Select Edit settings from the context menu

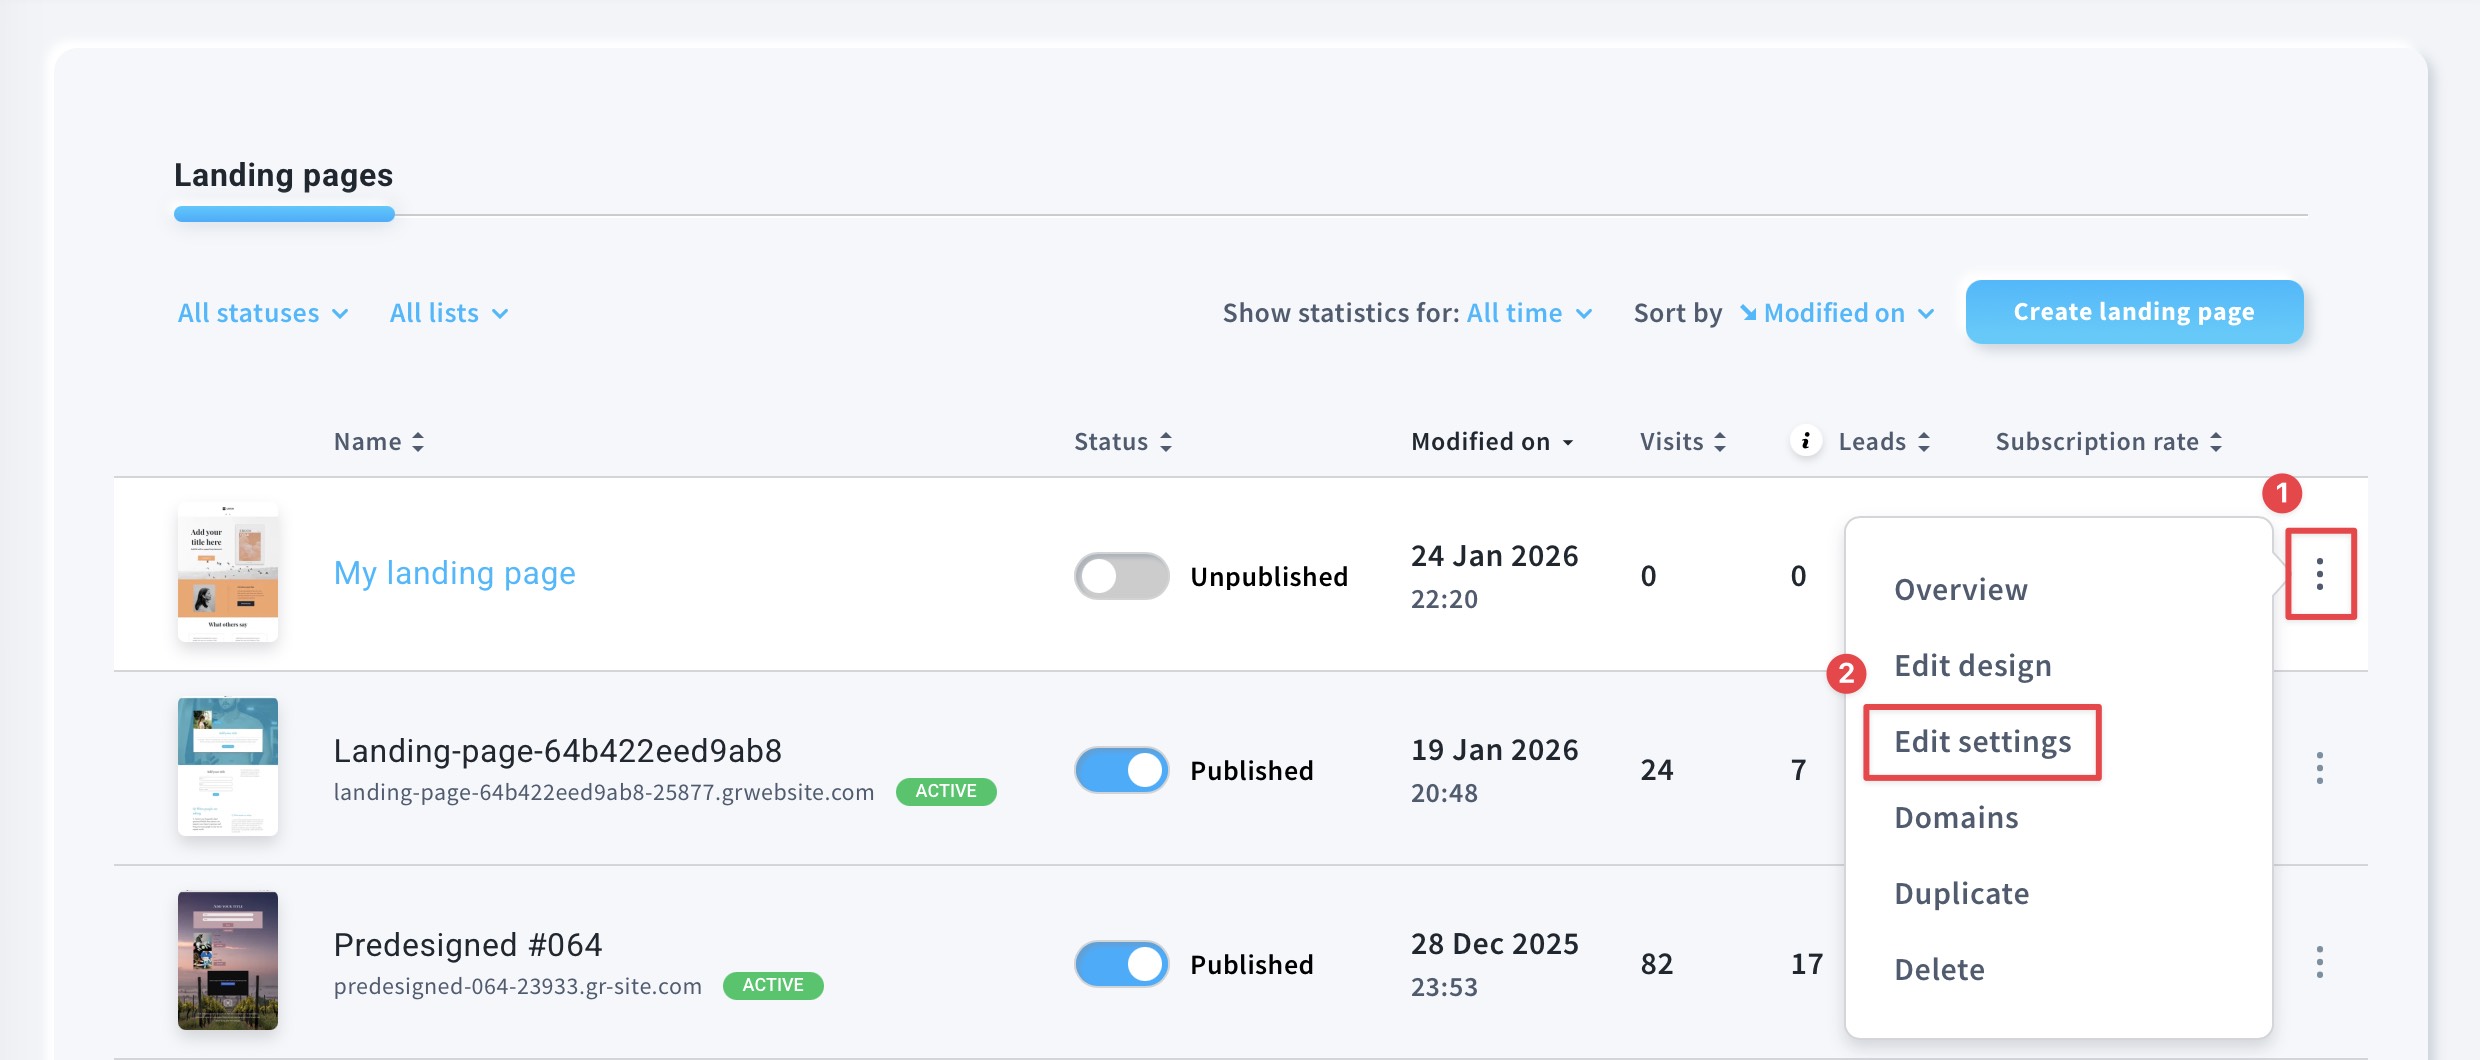click(x=1982, y=742)
